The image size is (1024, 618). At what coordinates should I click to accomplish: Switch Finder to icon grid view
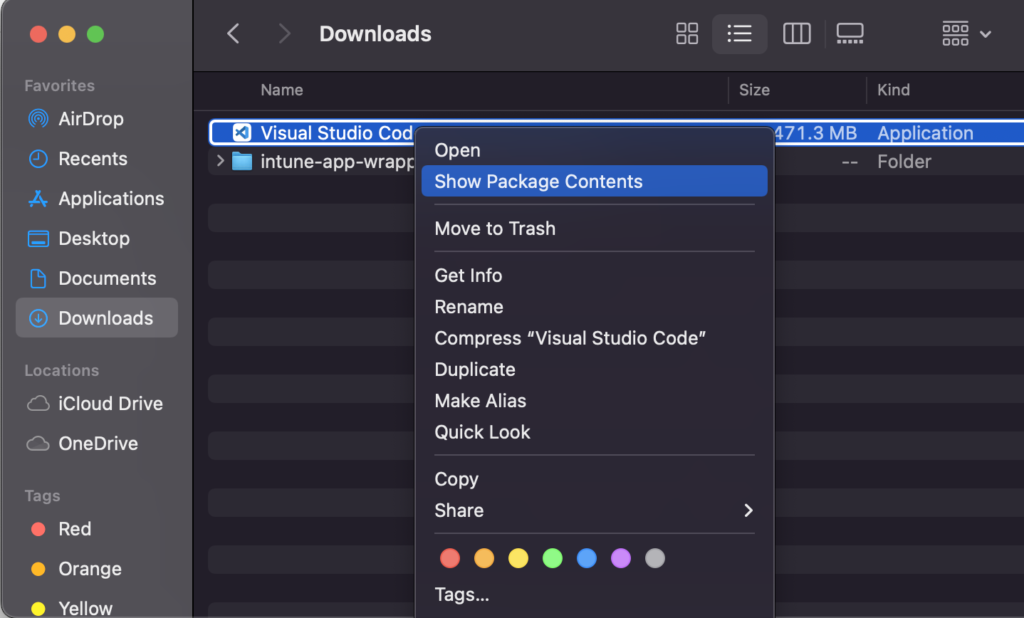point(686,33)
